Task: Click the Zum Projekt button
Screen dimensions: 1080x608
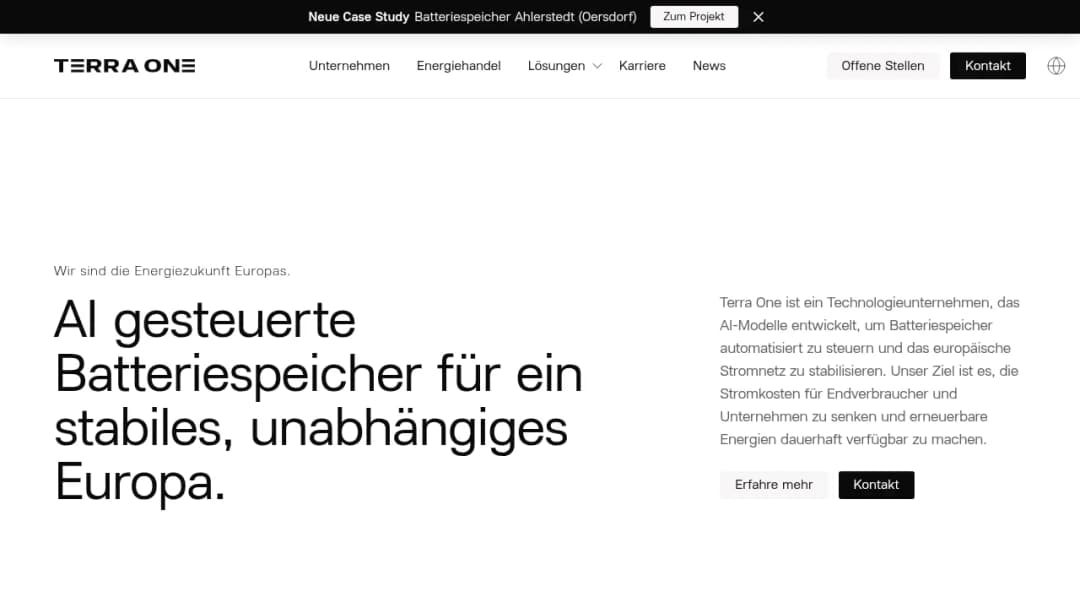Action: (694, 17)
